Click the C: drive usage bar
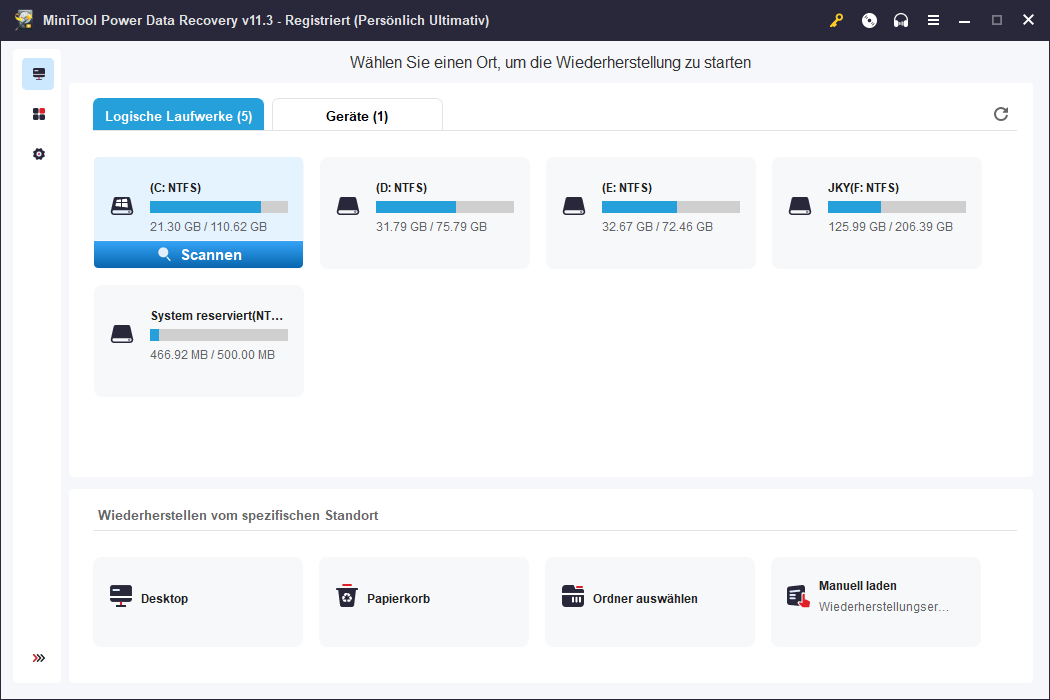Image resolution: width=1050 pixels, height=700 pixels. pos(219,207)
